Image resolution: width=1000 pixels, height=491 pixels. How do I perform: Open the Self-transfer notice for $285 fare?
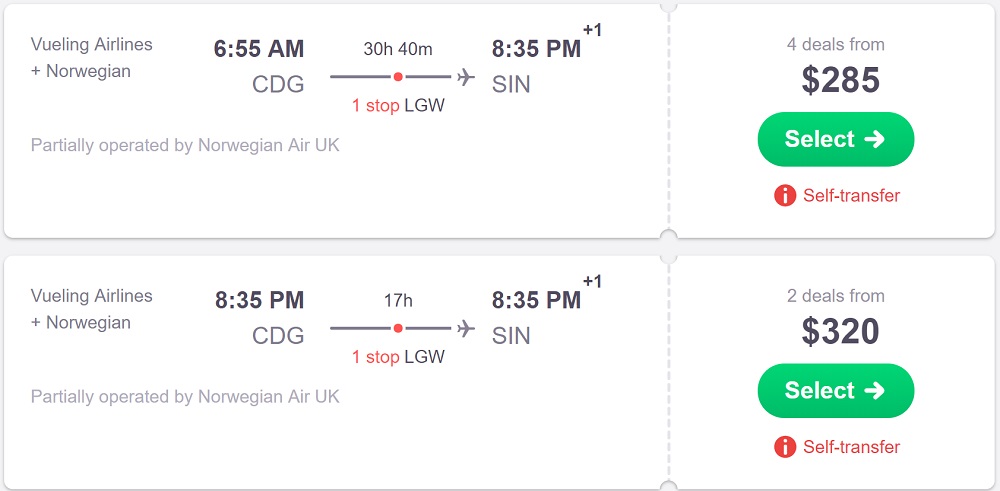tap(851, 196)
